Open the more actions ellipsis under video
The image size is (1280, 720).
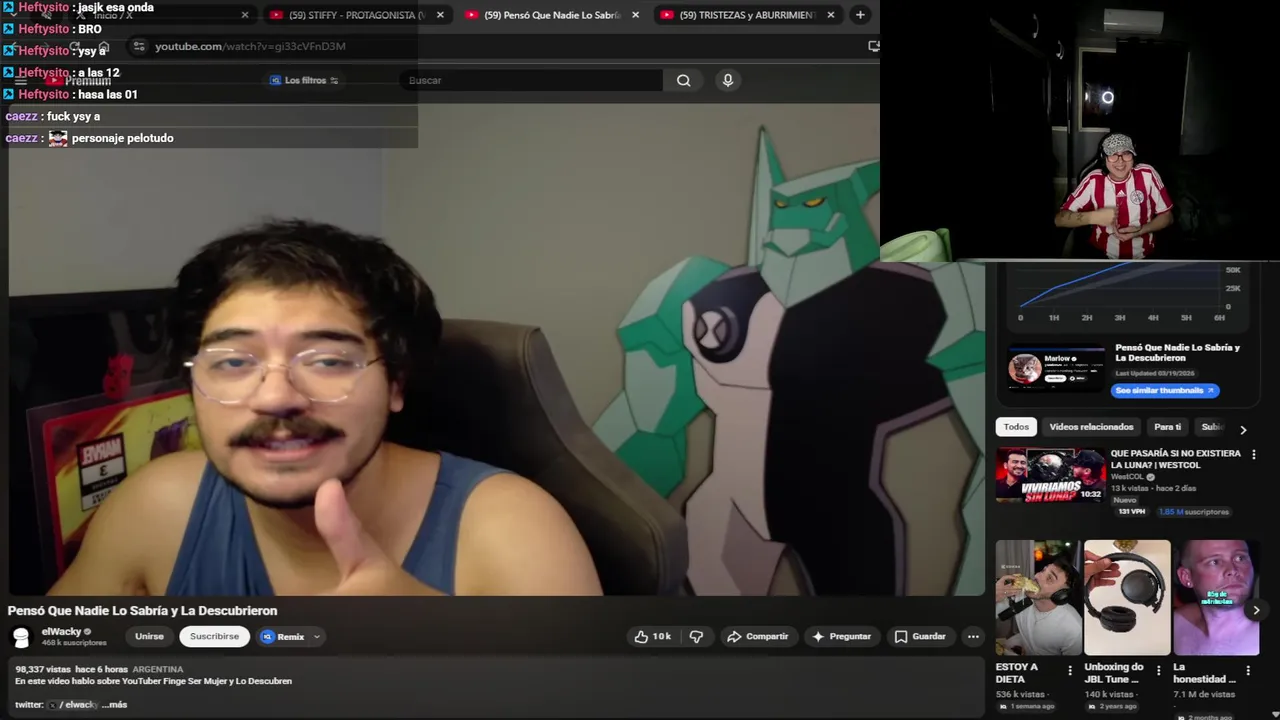[x=973, y=636]
